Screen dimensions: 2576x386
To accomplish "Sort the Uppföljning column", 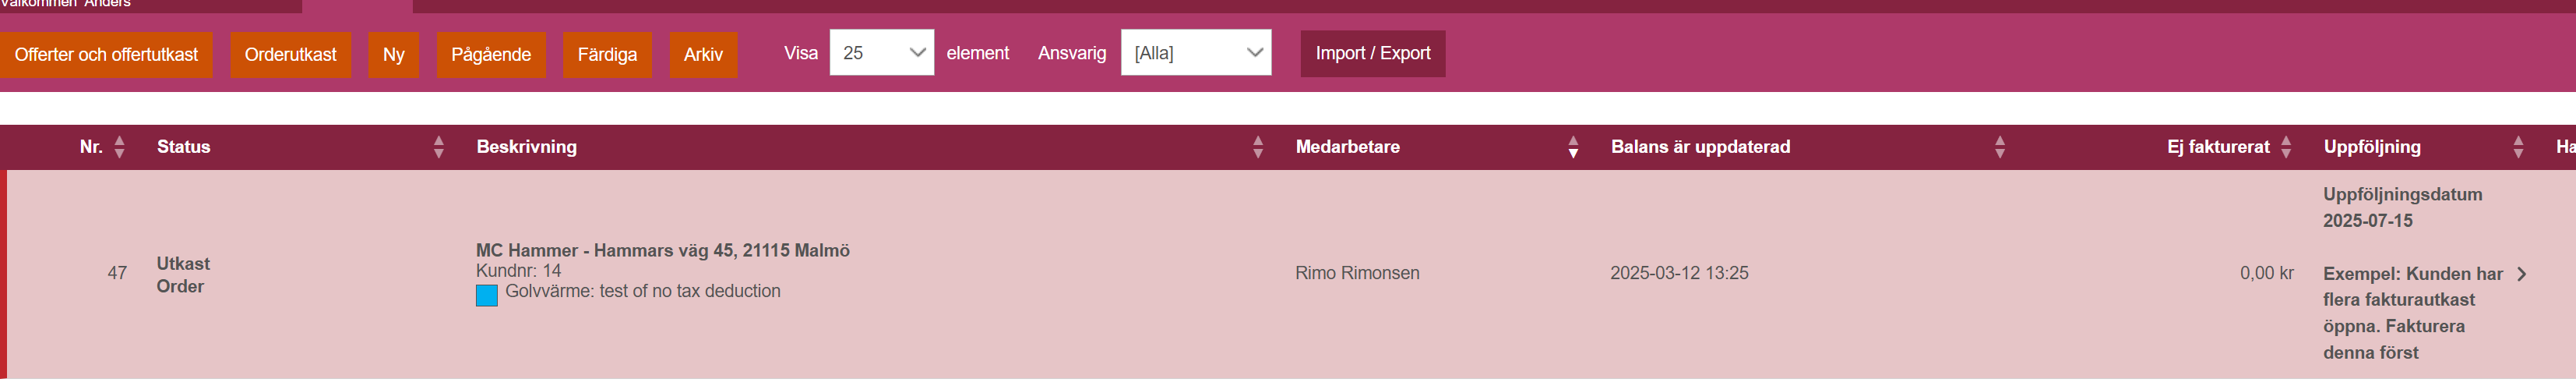I will pyautogui.click(x=2517, y=147).
